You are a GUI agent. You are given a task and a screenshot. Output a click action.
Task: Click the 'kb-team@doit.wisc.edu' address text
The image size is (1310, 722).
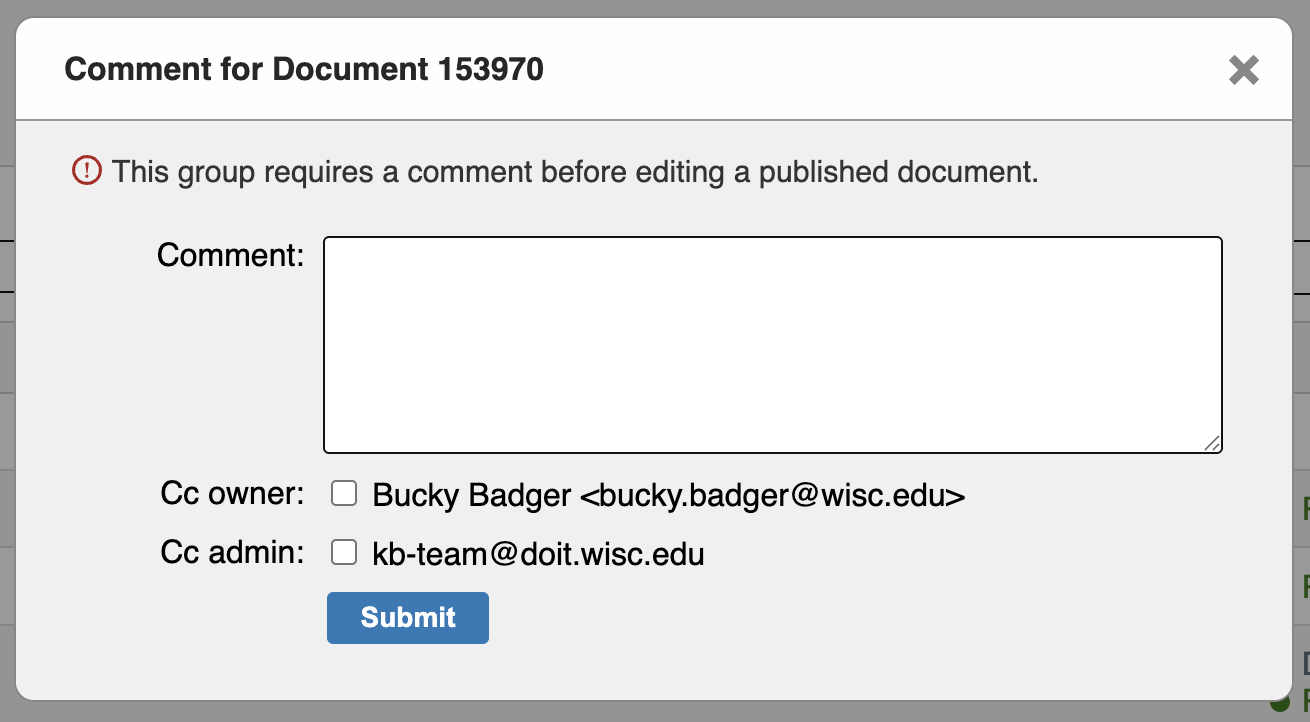click(x=538, y=554)
